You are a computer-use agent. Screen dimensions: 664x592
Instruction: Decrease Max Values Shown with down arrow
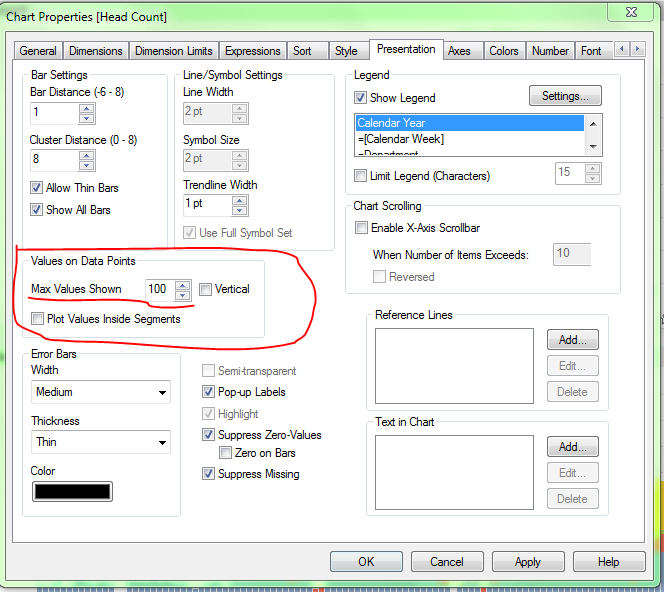click(x=183, y=295)
